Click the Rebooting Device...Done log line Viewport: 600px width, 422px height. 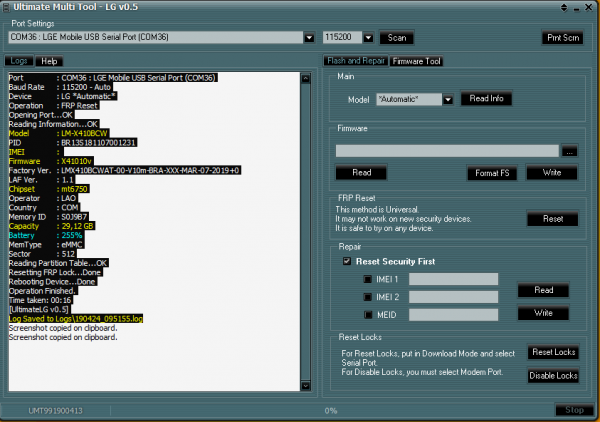(x=52, y=282)
